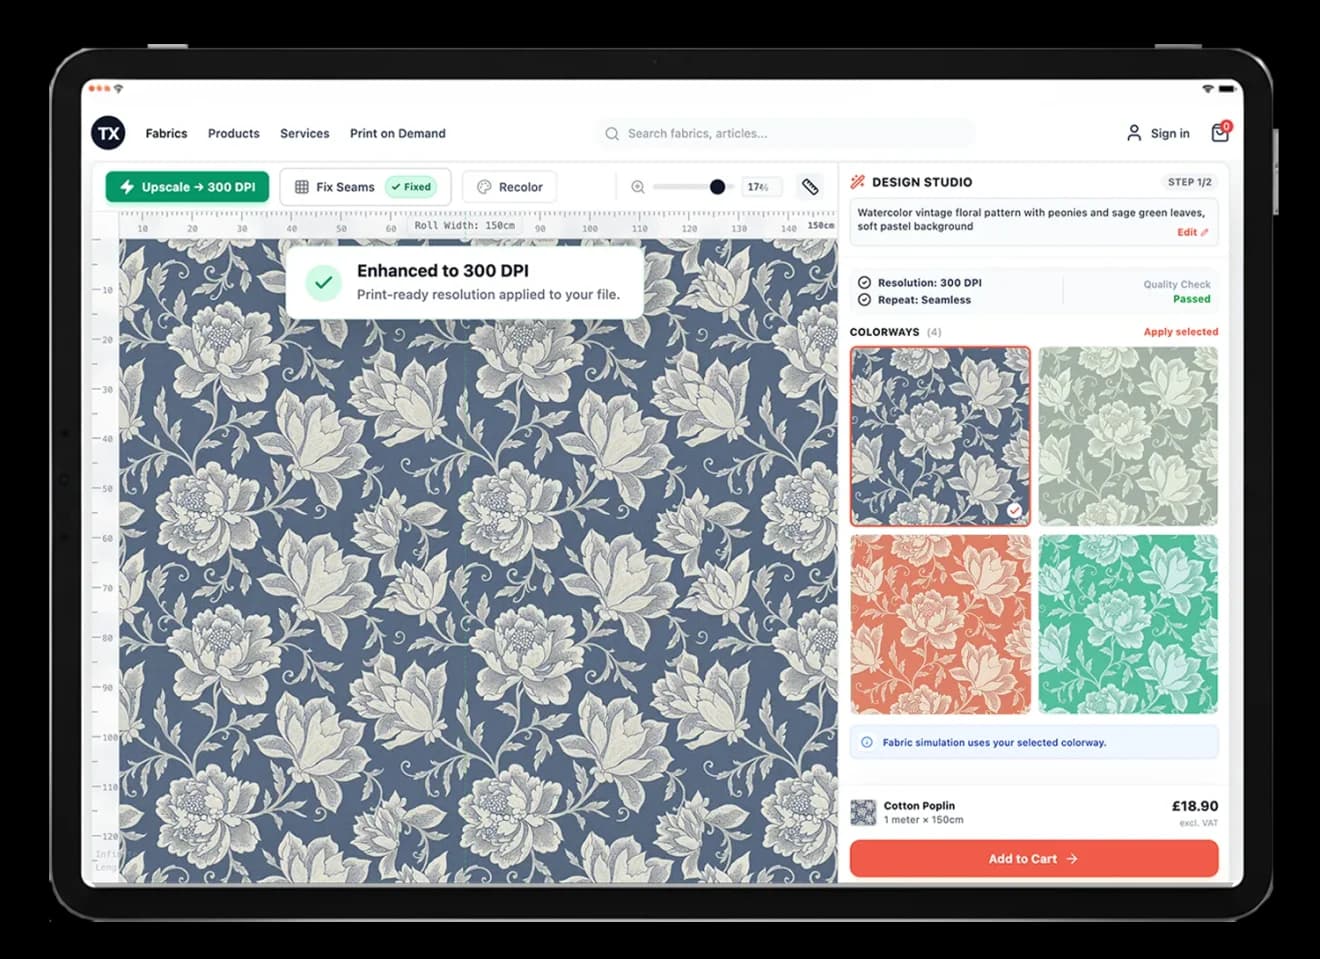Open the Print on Demand menu
This screenshot has height=959, width=1320.
click(398, 133)
